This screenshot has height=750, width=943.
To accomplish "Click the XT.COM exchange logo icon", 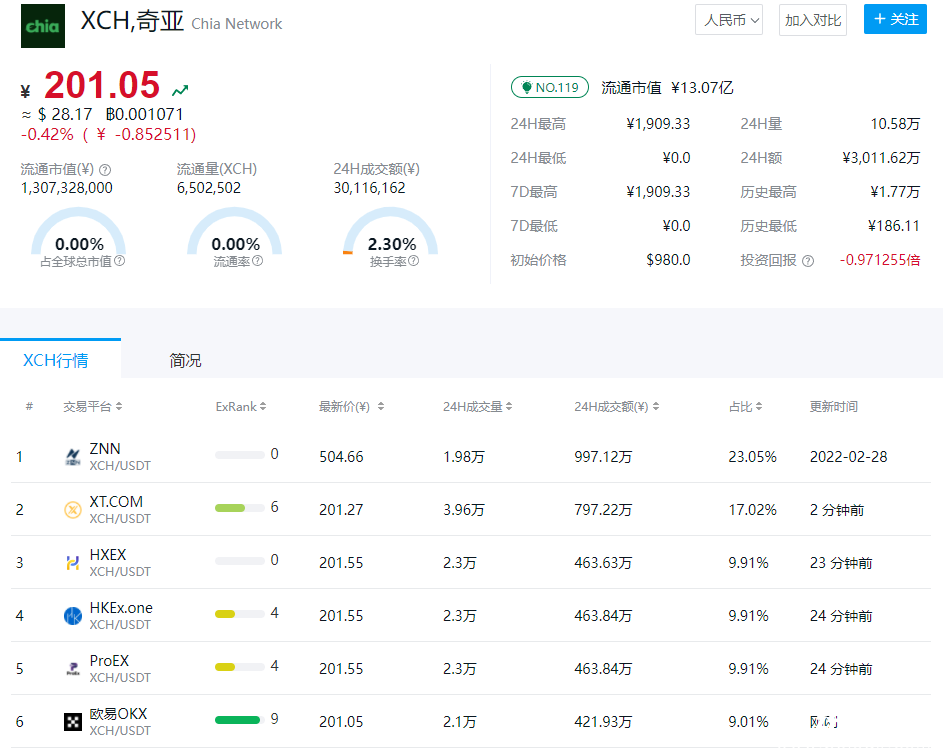I will point(72,510).
